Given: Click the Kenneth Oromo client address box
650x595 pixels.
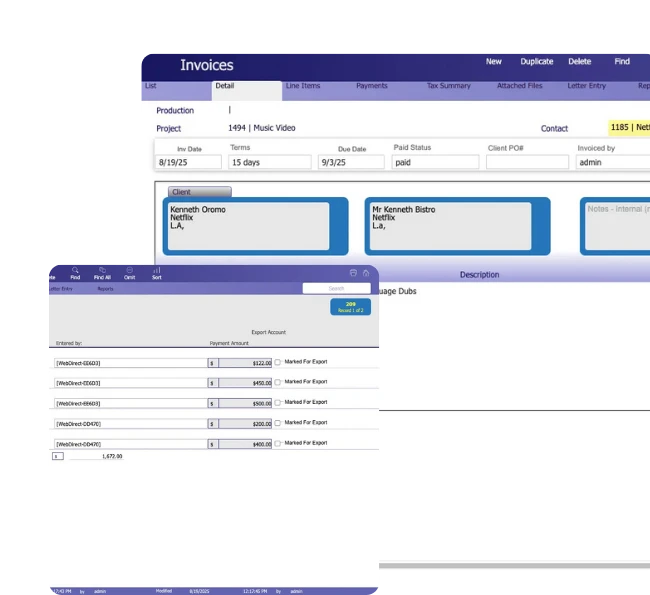Looking at the screenshot, I should [248, 226].
